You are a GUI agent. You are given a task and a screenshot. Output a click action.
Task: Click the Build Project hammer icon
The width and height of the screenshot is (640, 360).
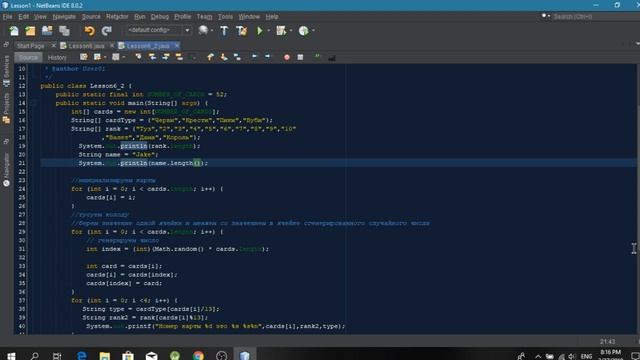[x=224, y=31]
